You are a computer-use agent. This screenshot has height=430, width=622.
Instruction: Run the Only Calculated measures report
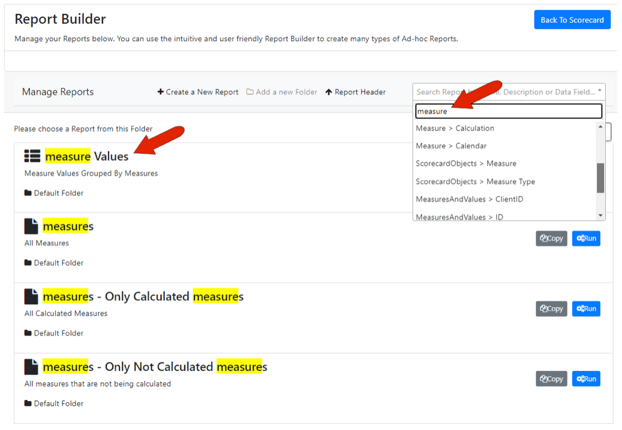point(586,309)
